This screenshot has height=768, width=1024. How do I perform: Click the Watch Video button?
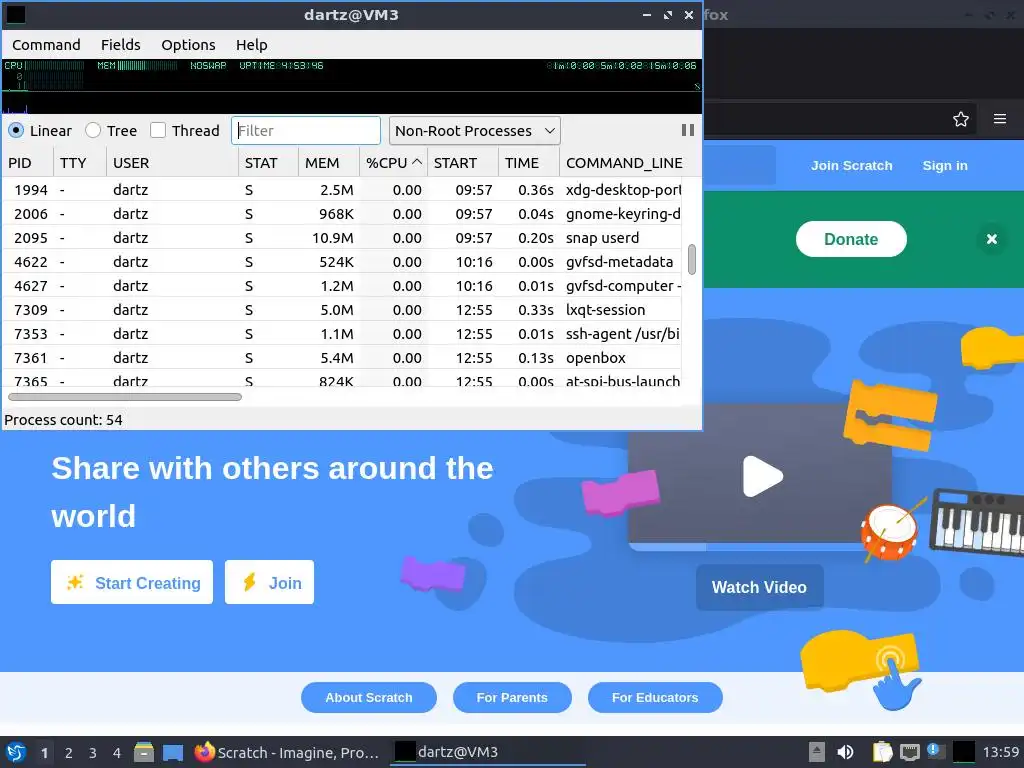tap(760, 587)
